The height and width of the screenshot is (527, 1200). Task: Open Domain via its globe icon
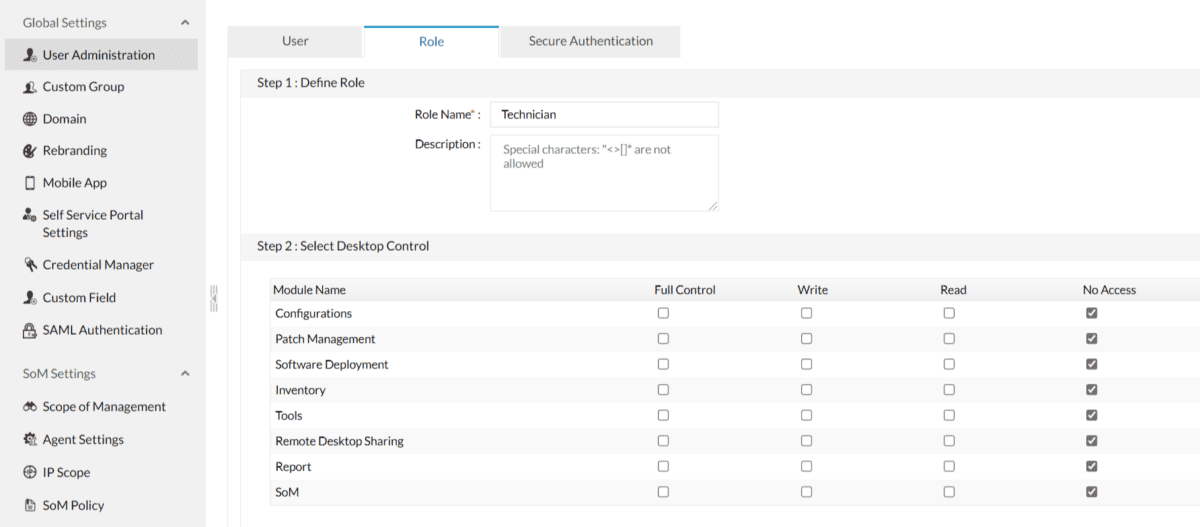30,119
